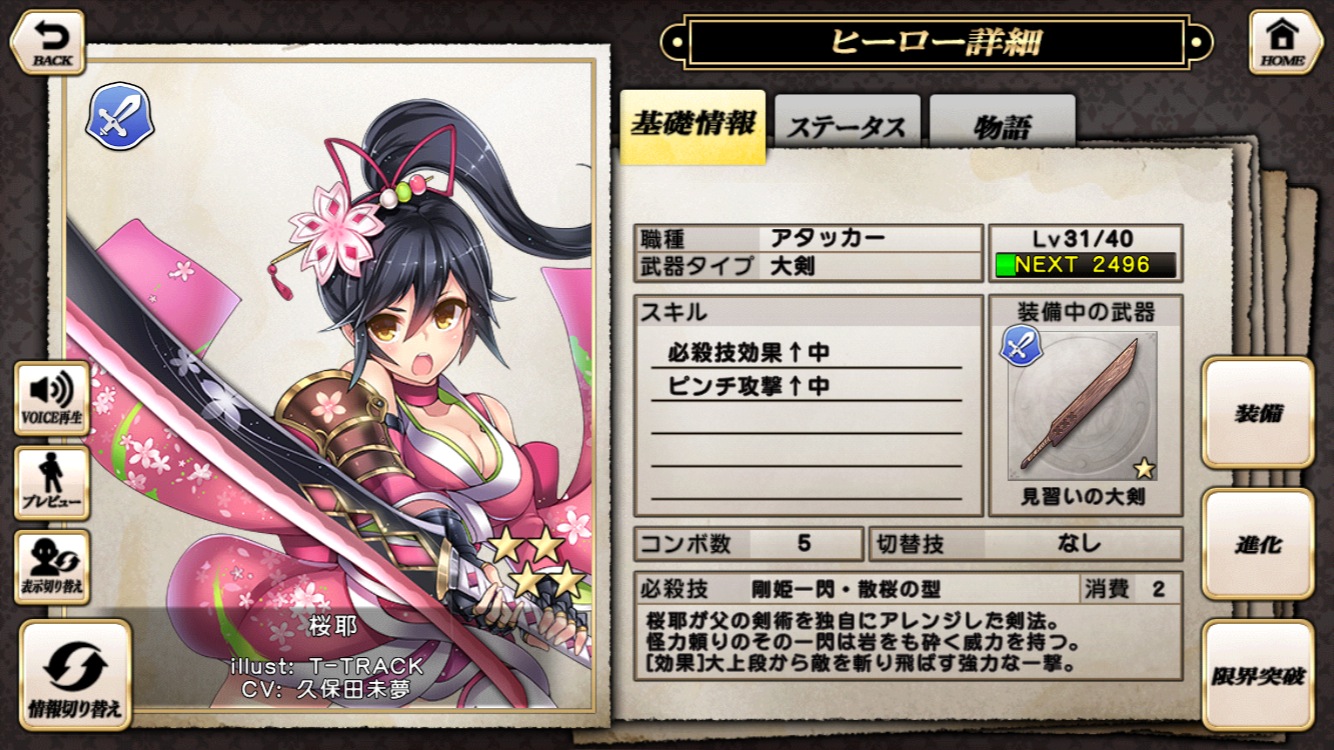Play the character voice with VOICE再生

(52, 398)
